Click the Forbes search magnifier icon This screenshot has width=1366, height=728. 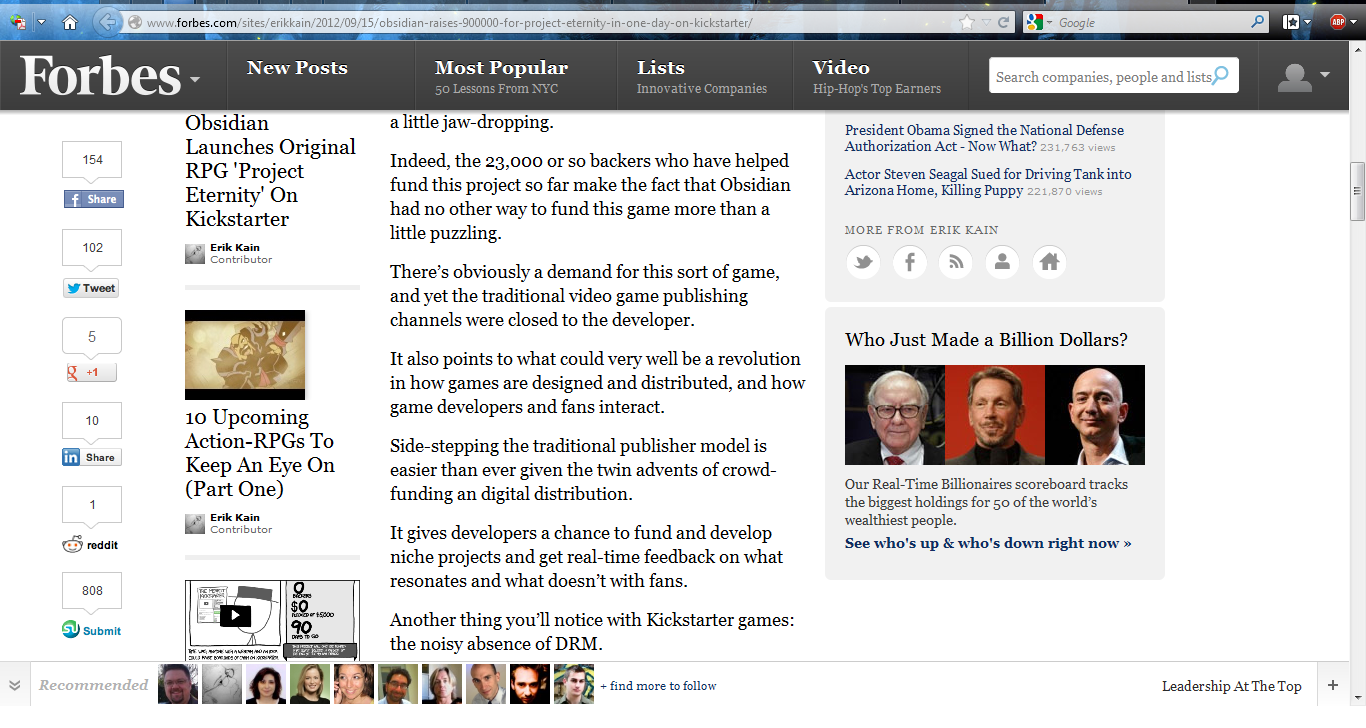point(1221,76)
